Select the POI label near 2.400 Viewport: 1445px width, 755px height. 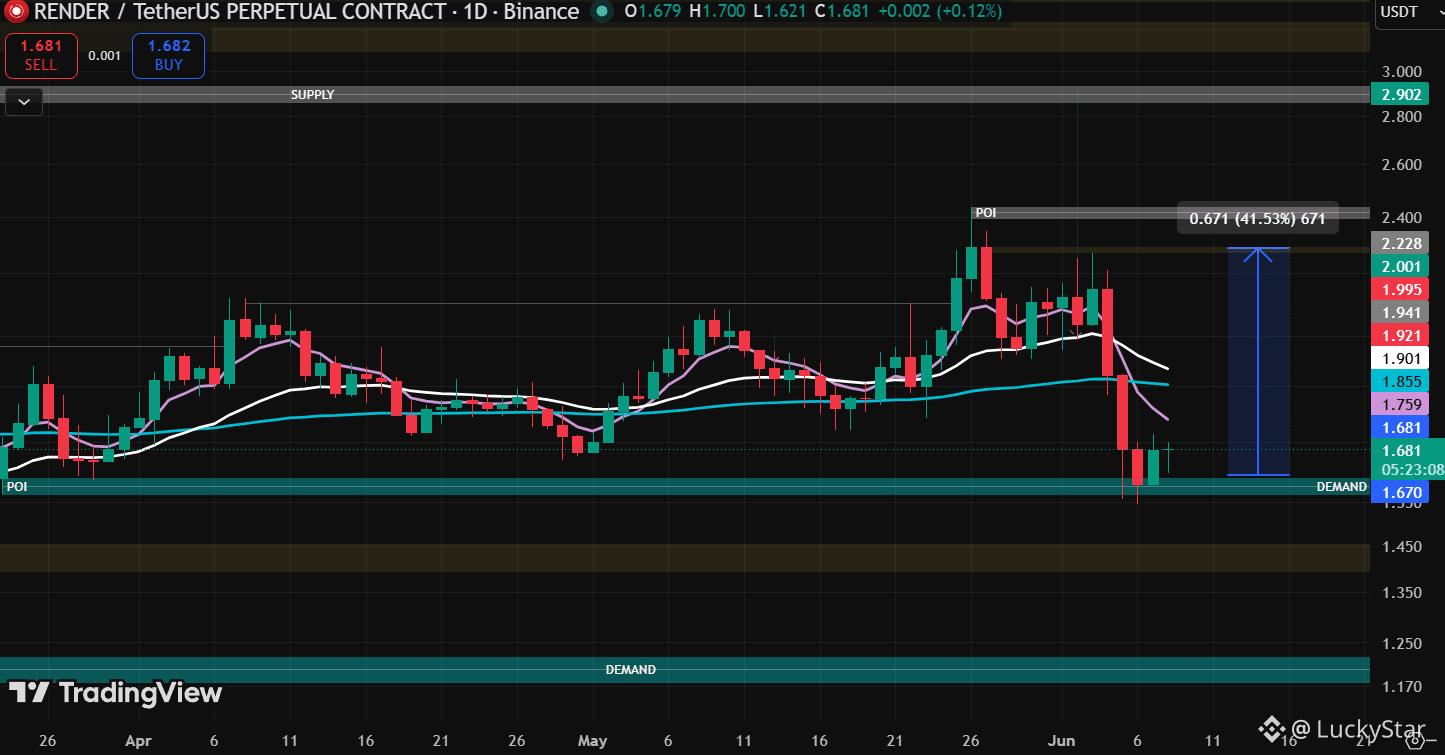pyautogui.click(x=986, y=213)
